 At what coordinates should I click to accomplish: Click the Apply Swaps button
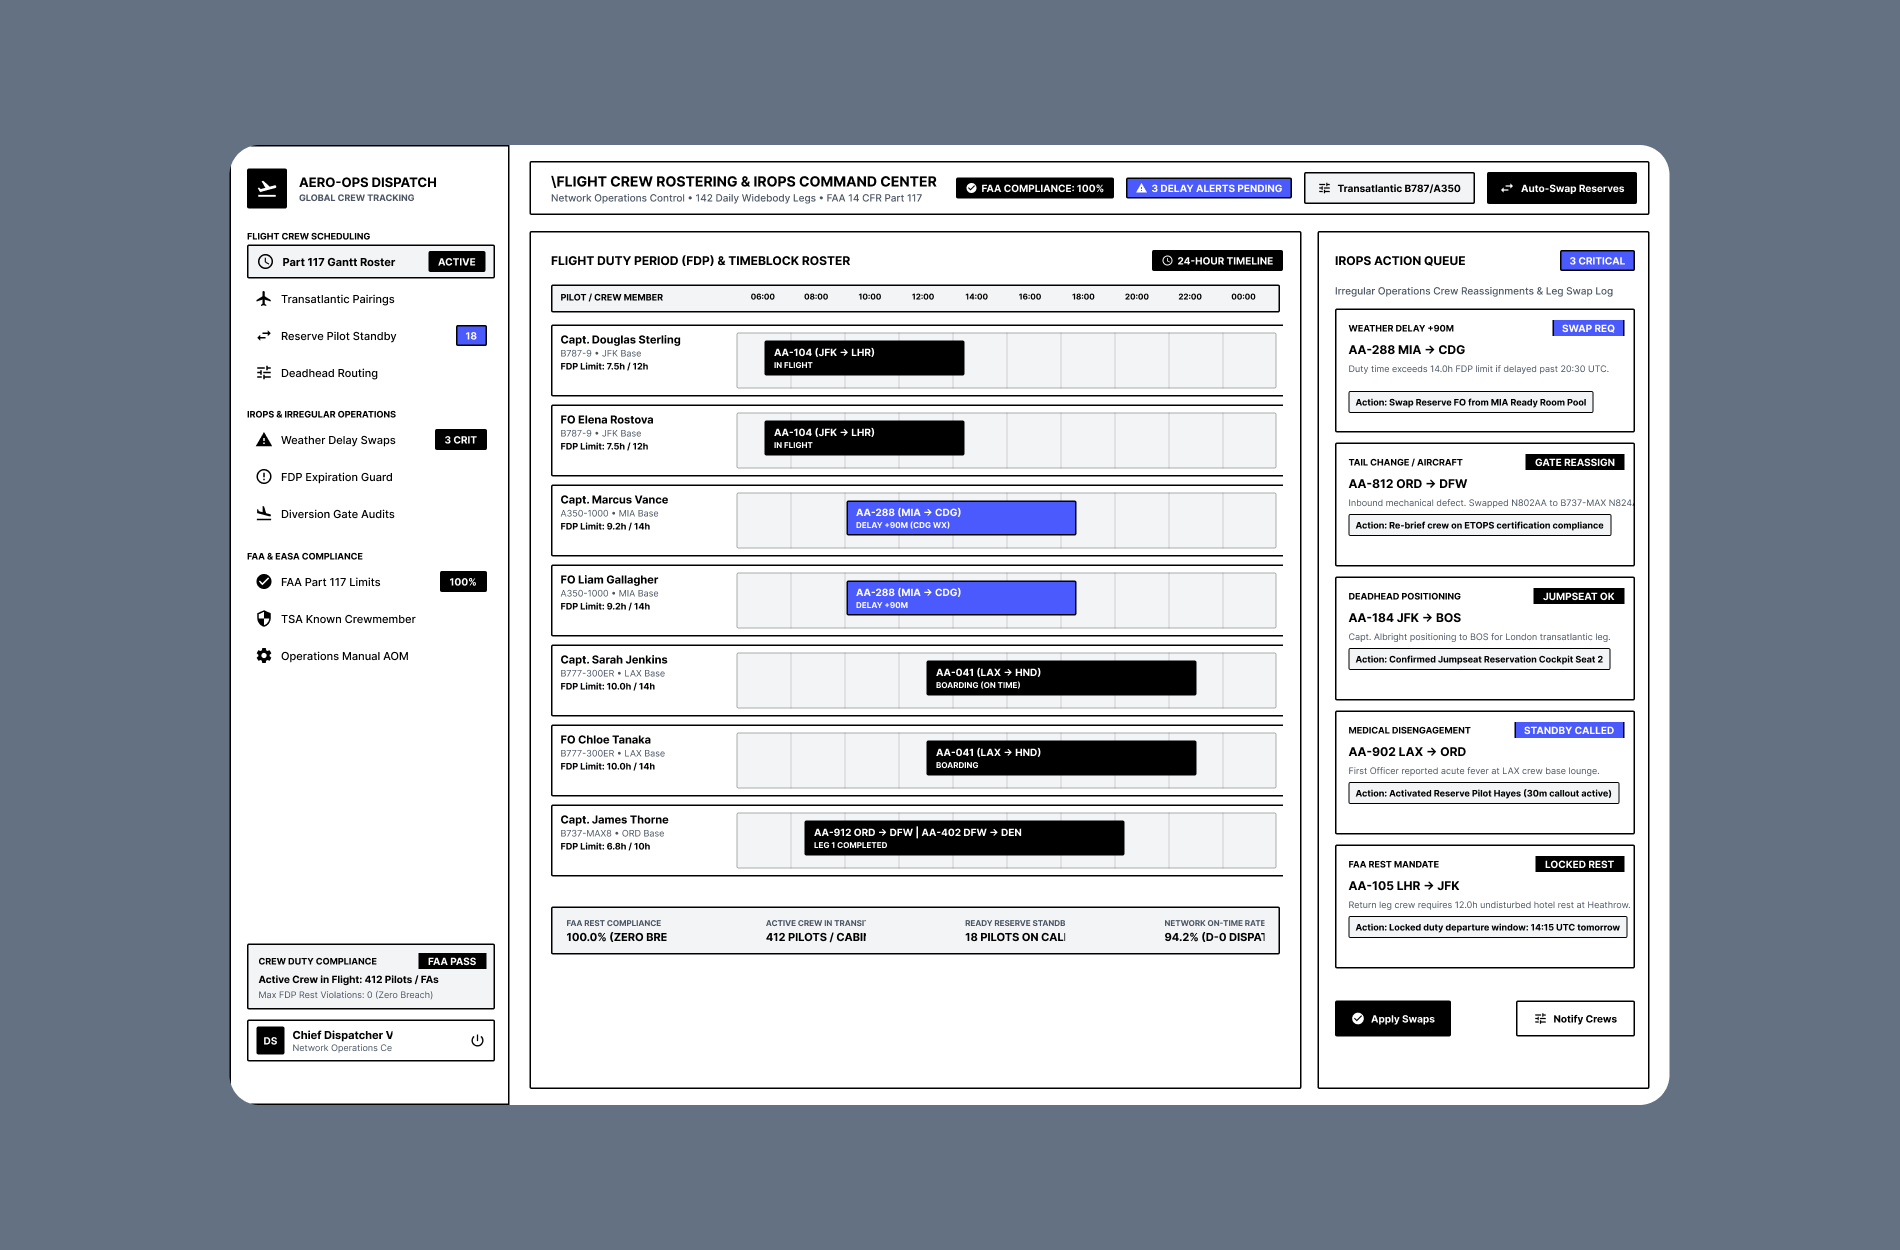click(1393, 1019)
